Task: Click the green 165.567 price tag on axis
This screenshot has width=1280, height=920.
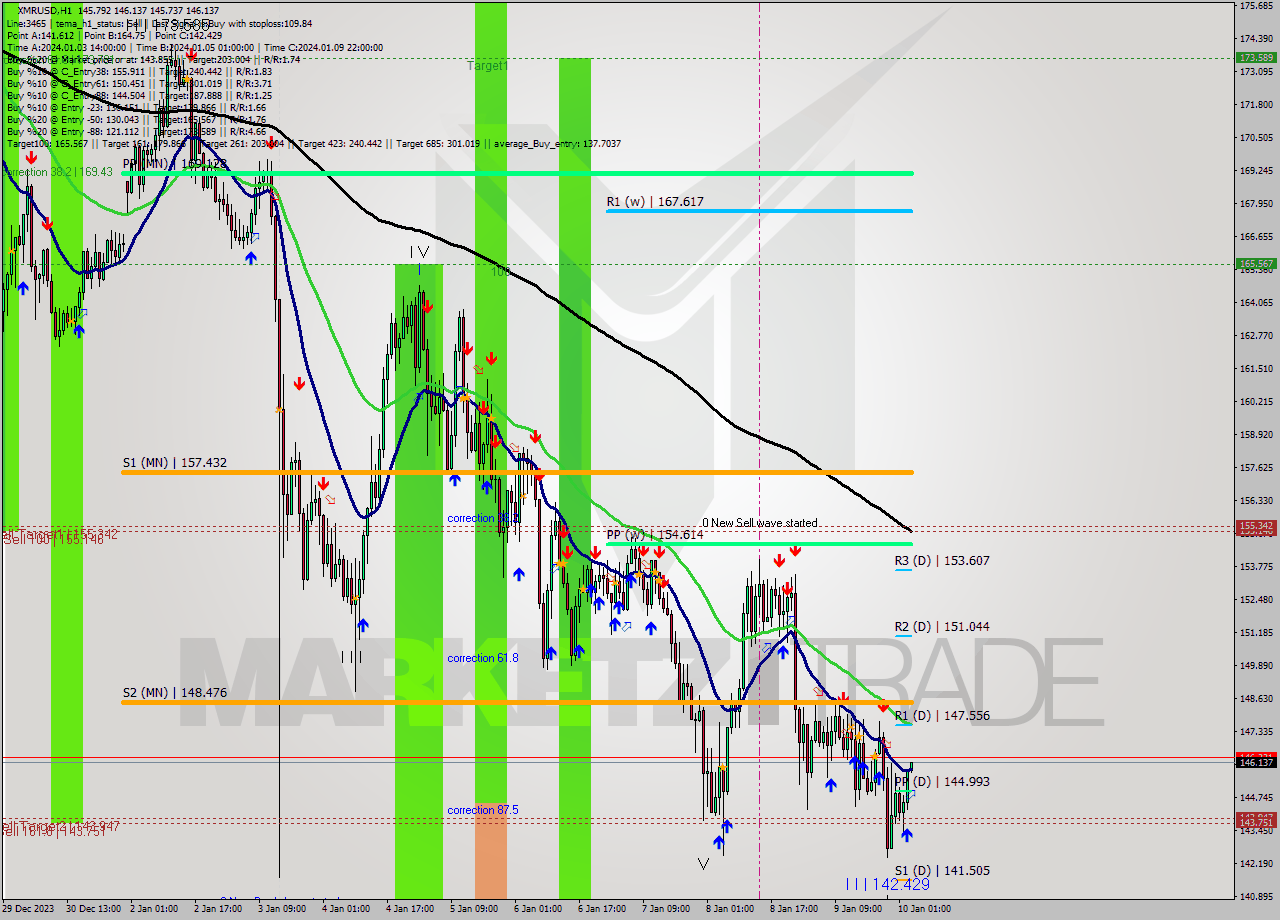Action: (1256, 264)
